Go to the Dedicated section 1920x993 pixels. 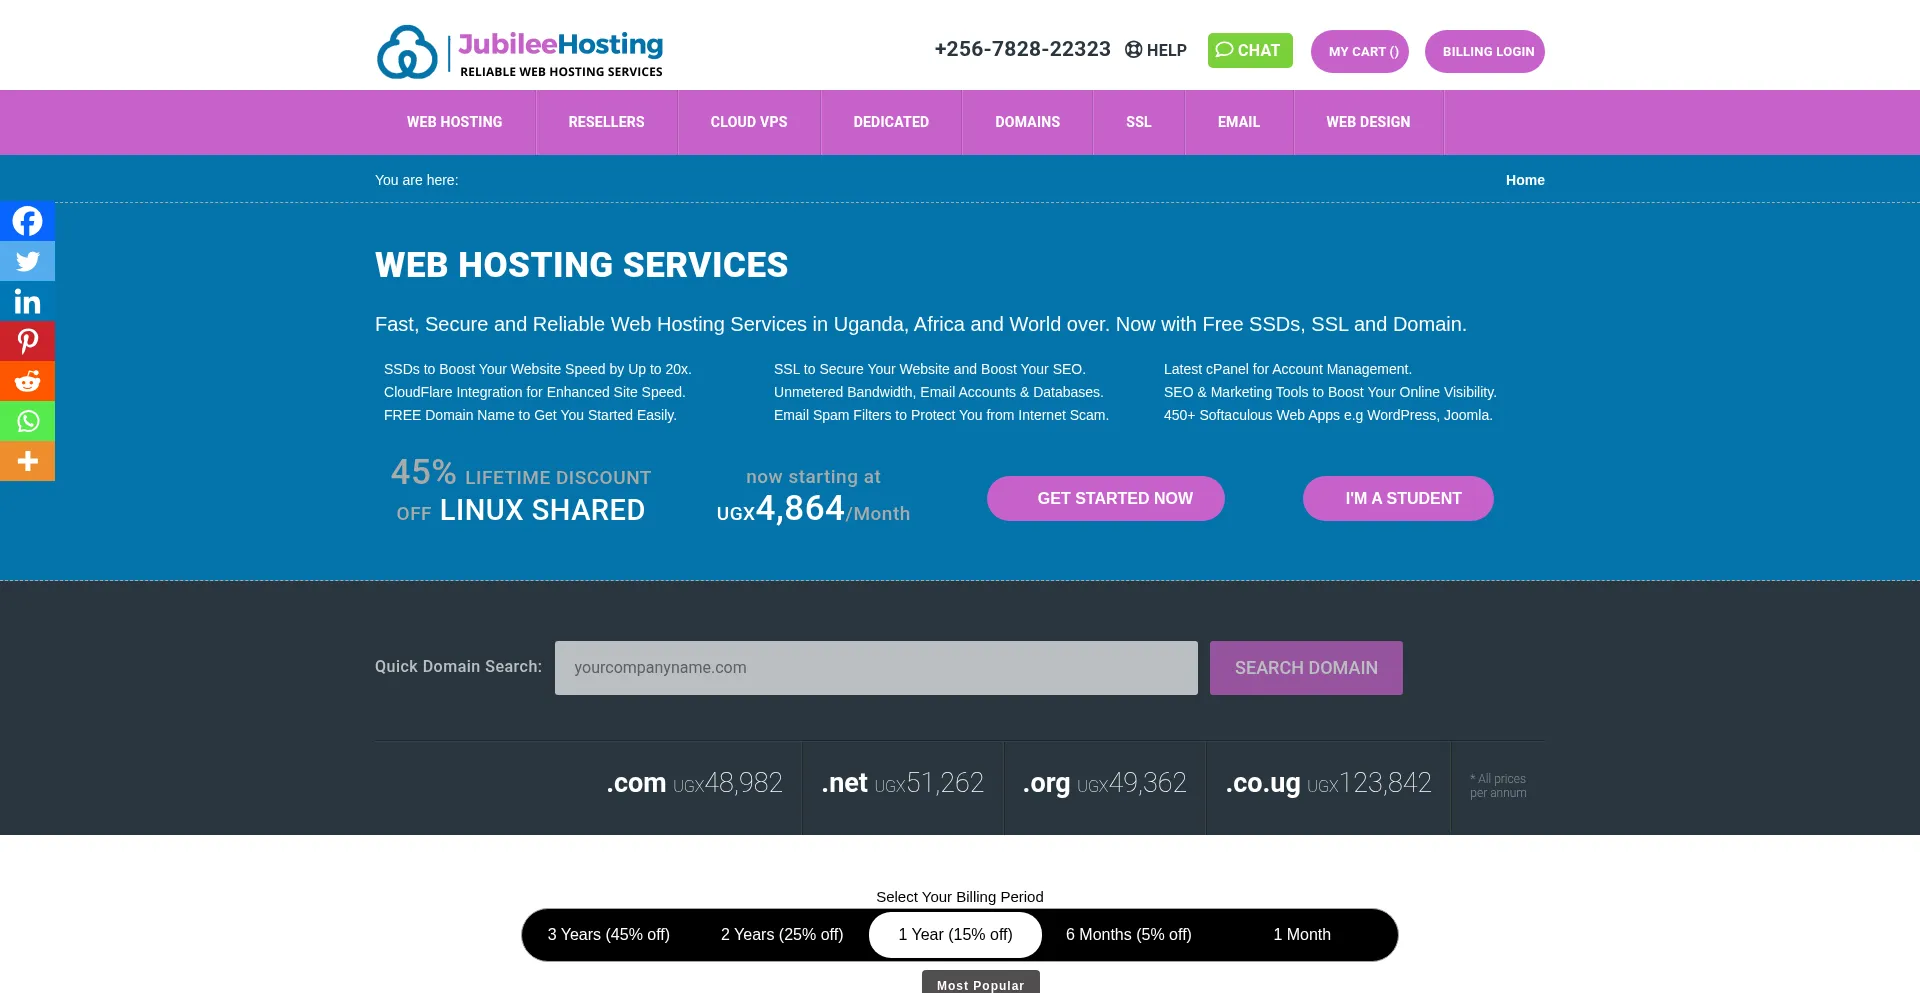tap(891, 122)
